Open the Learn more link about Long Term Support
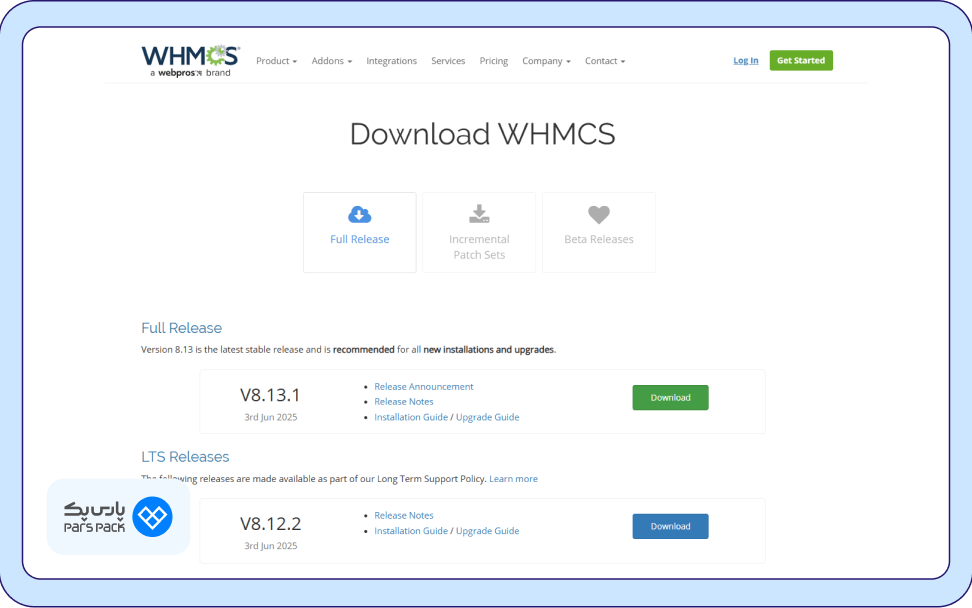972x608 pixels. pyautogui.click(x=513, y=478)
